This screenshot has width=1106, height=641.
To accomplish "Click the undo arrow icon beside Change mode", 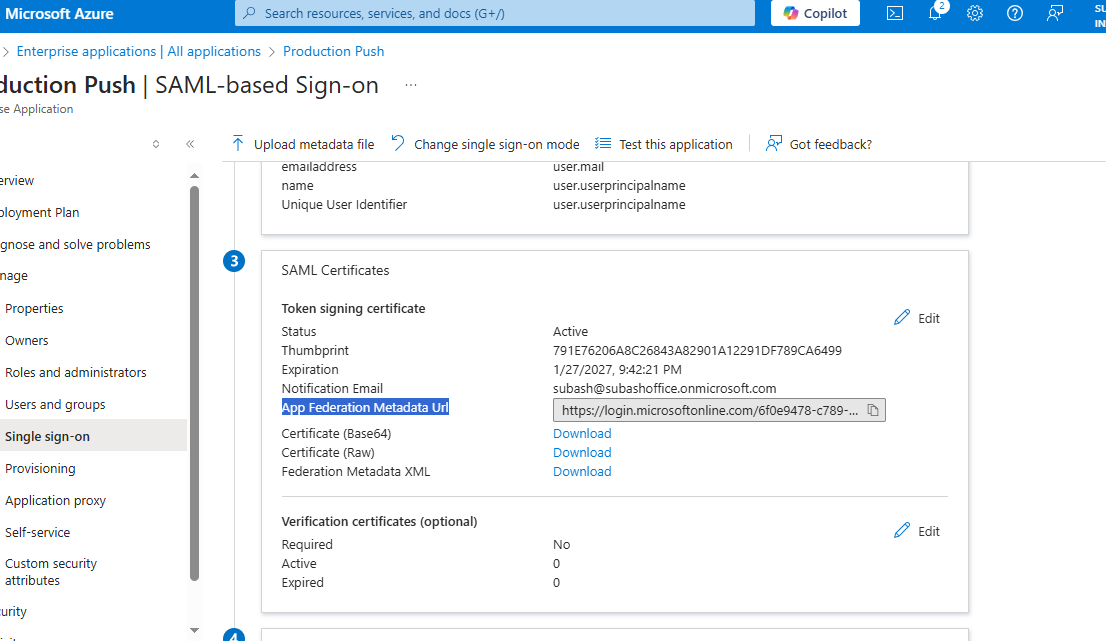I will pos(398,143).
